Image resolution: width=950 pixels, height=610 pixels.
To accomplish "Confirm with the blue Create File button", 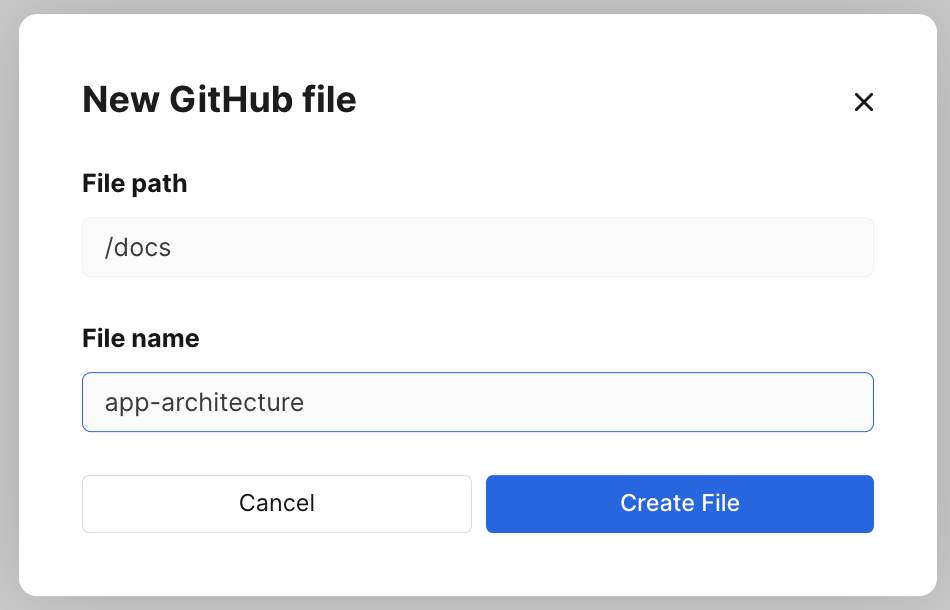I will 680,504.
